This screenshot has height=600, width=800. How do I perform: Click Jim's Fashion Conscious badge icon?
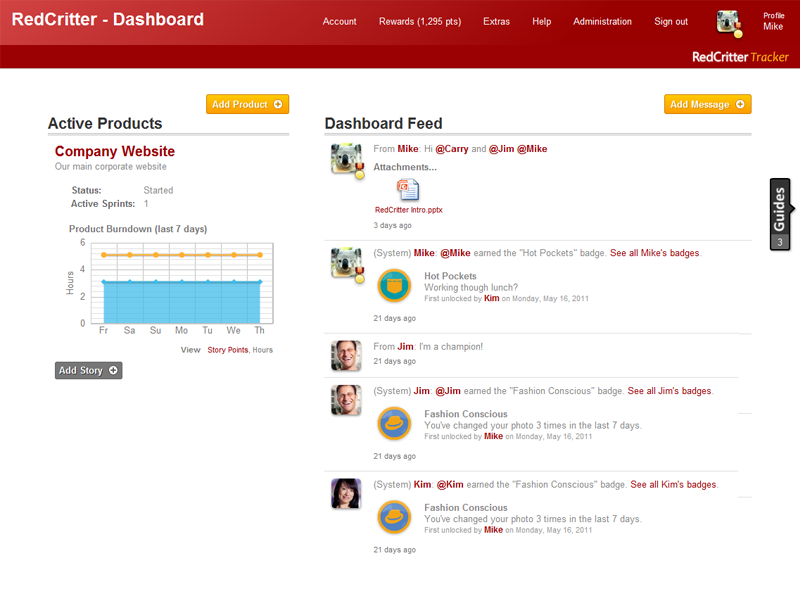(x=394, y=423)
